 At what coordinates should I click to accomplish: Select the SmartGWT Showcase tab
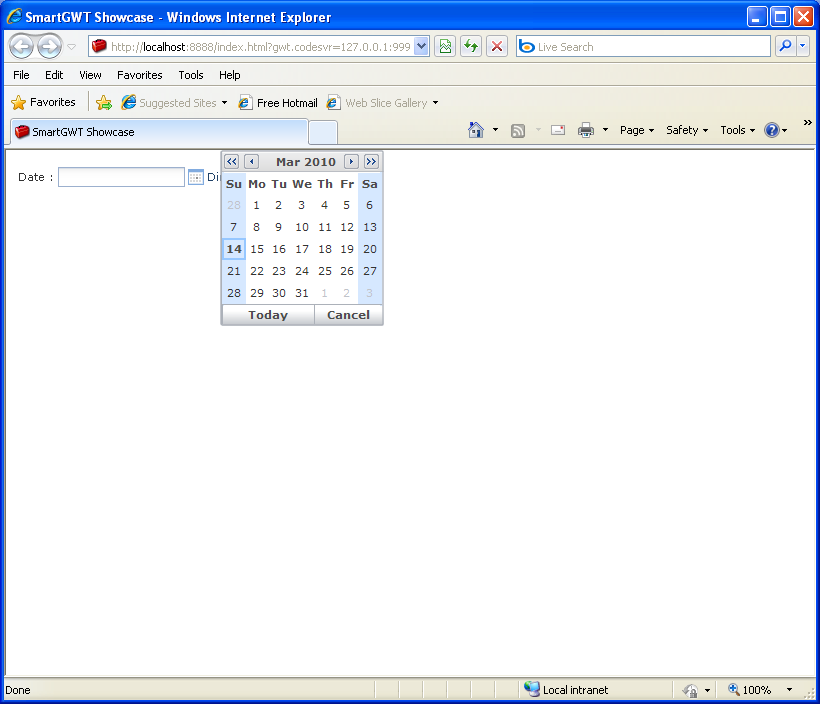(x=159, y=132)
